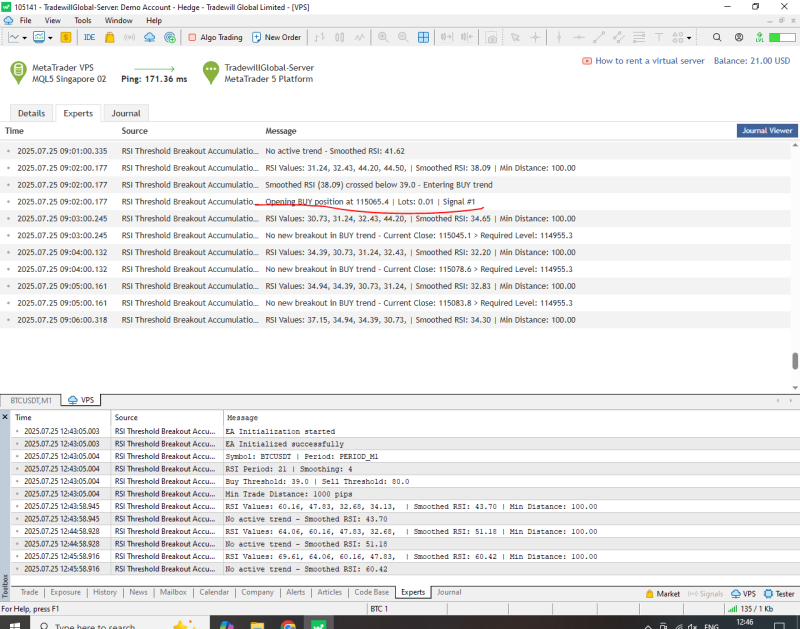Click the Journal Viewer button
800x629 pixels.
767,131
